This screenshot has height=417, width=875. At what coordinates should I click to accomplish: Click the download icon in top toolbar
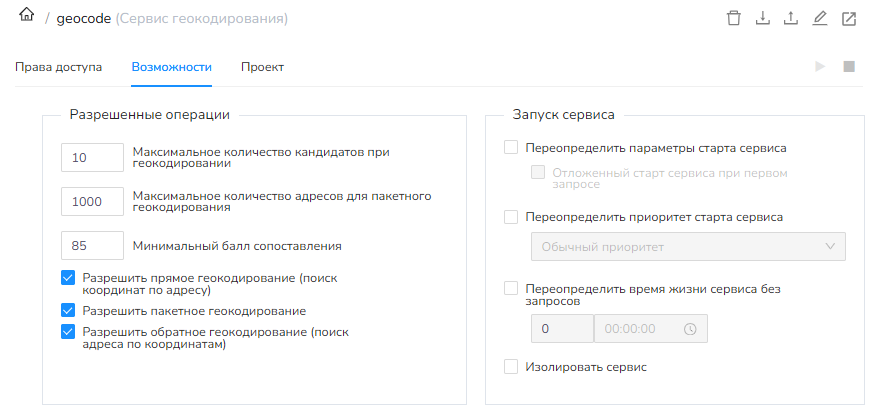[x=763, y=18]
